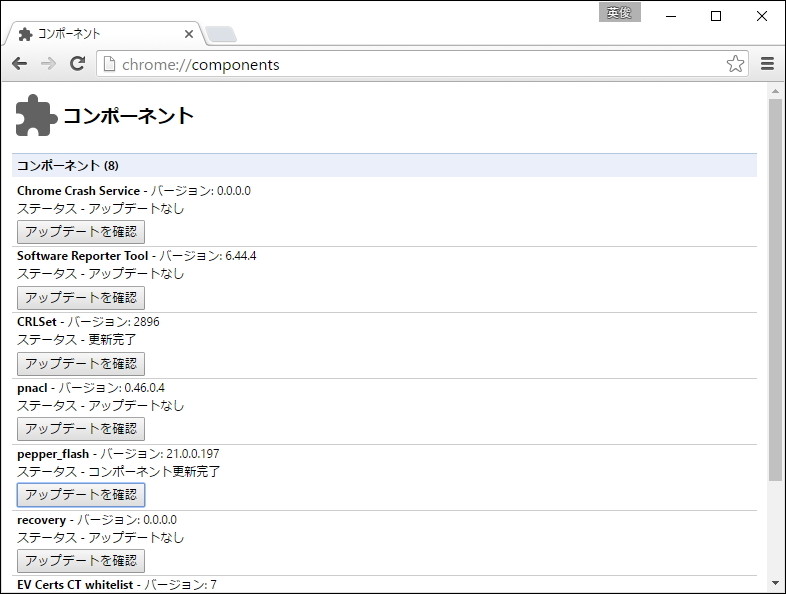
Task: Click pepper_flash status コンポーネント更新完了
Action: click(154, 472)
